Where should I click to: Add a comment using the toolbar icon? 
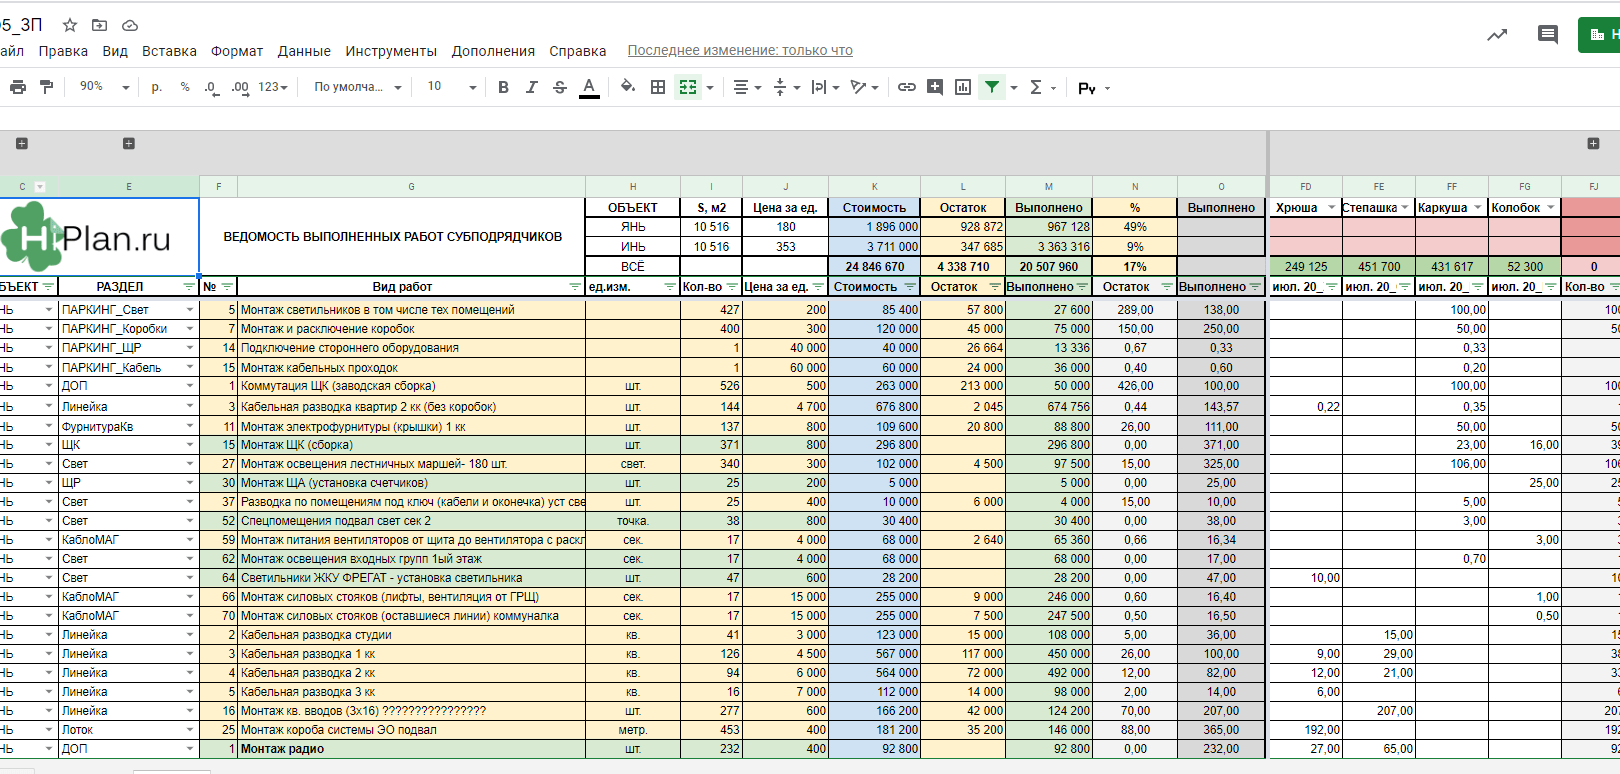[x=935, y=87]
